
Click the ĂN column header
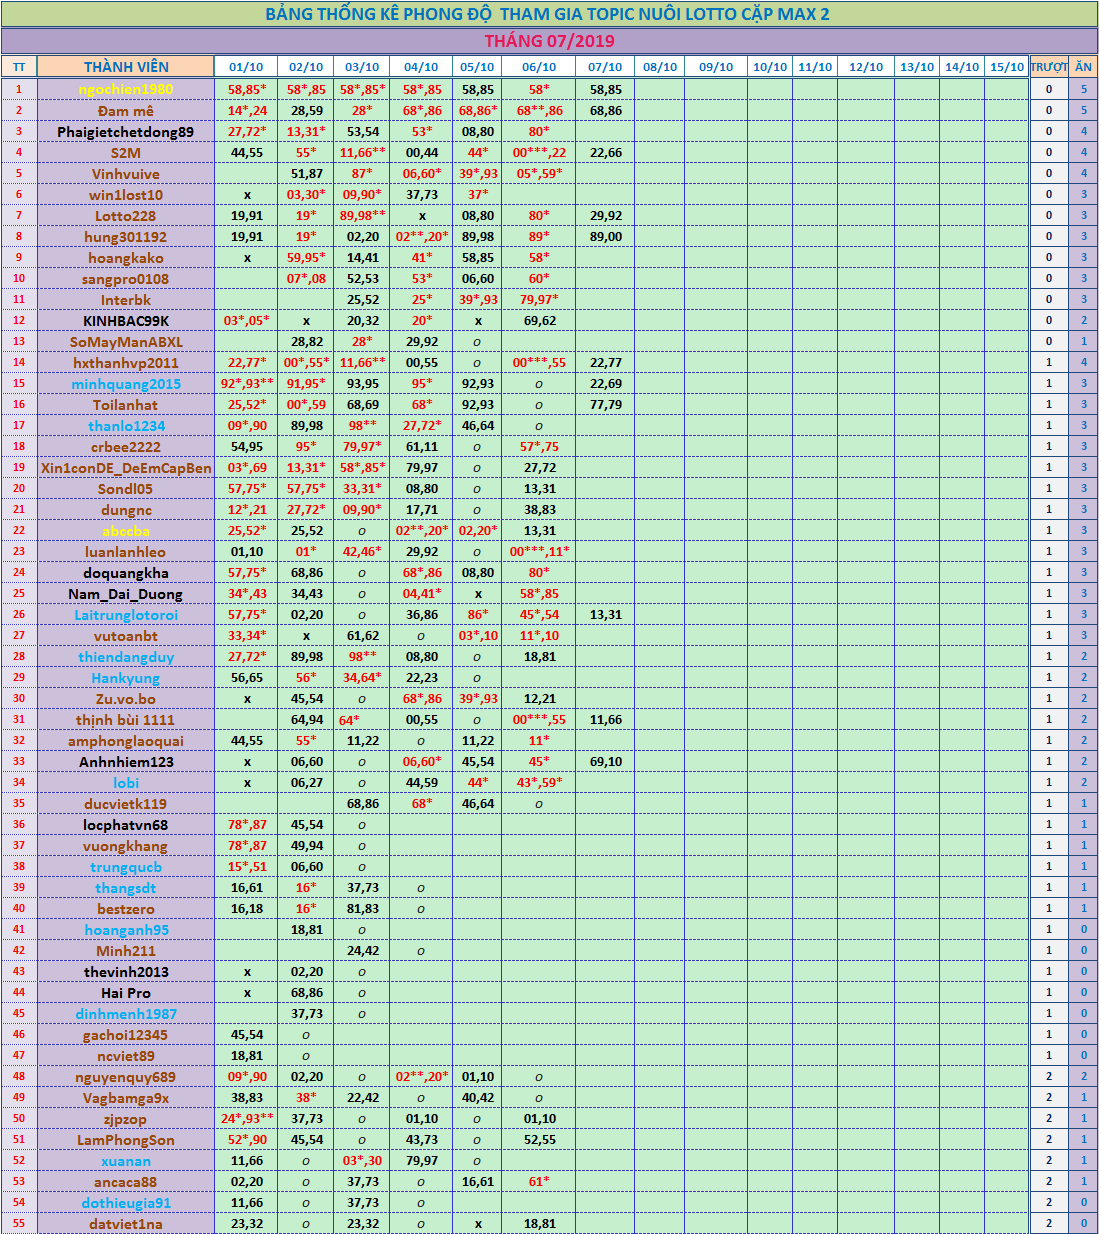1084,67
